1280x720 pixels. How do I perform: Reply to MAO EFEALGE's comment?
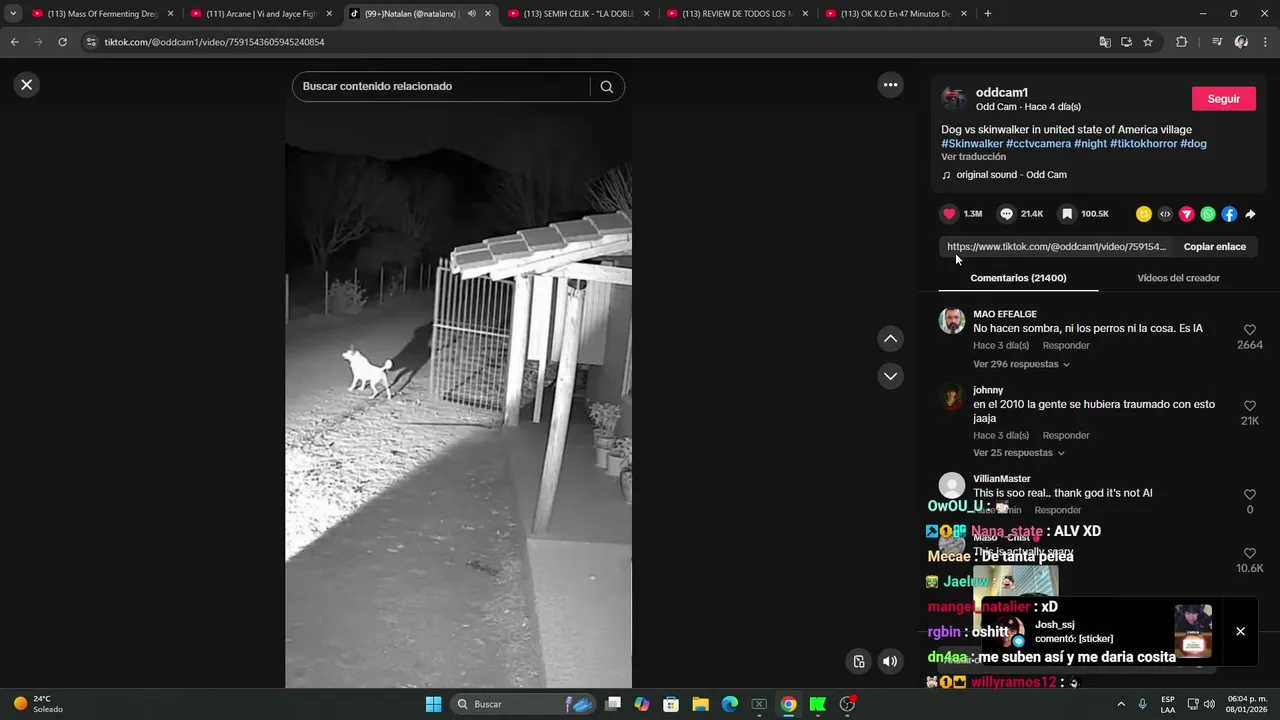(x=1066, y=346)
